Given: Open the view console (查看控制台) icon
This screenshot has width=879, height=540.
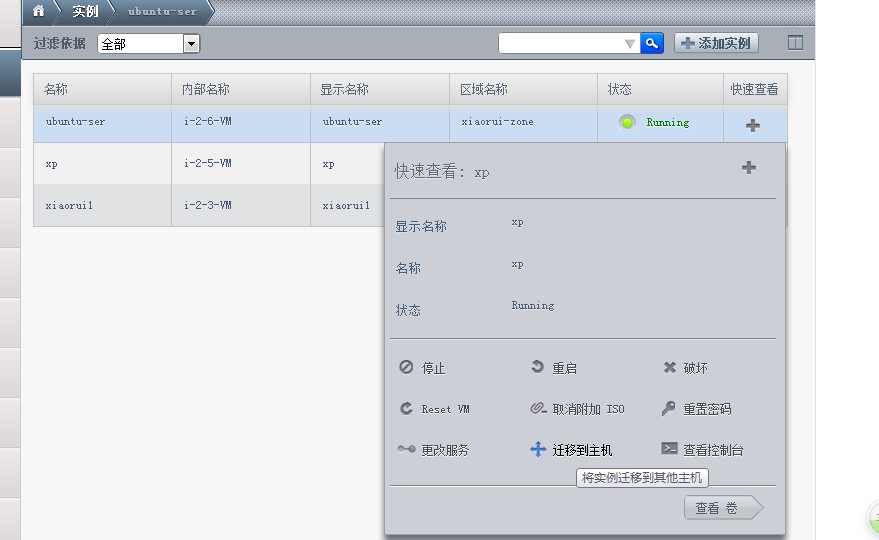Looking at the screenshot, I should [669, 449].
